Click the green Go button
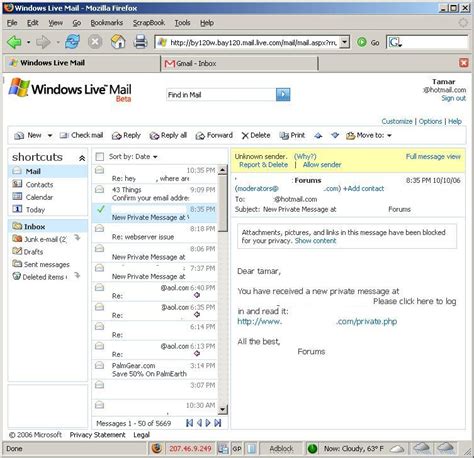This screenshot has width=474, height=458. pyautogui.click(x=368, y=42)
